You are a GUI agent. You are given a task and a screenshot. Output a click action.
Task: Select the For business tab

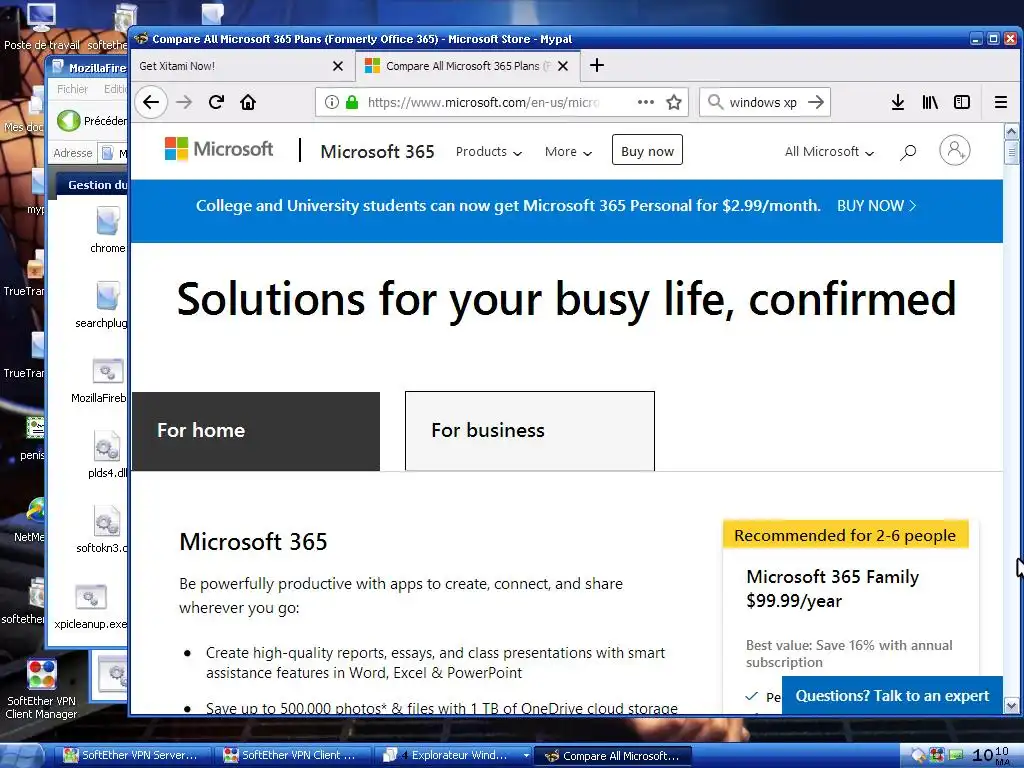point(530,431)
